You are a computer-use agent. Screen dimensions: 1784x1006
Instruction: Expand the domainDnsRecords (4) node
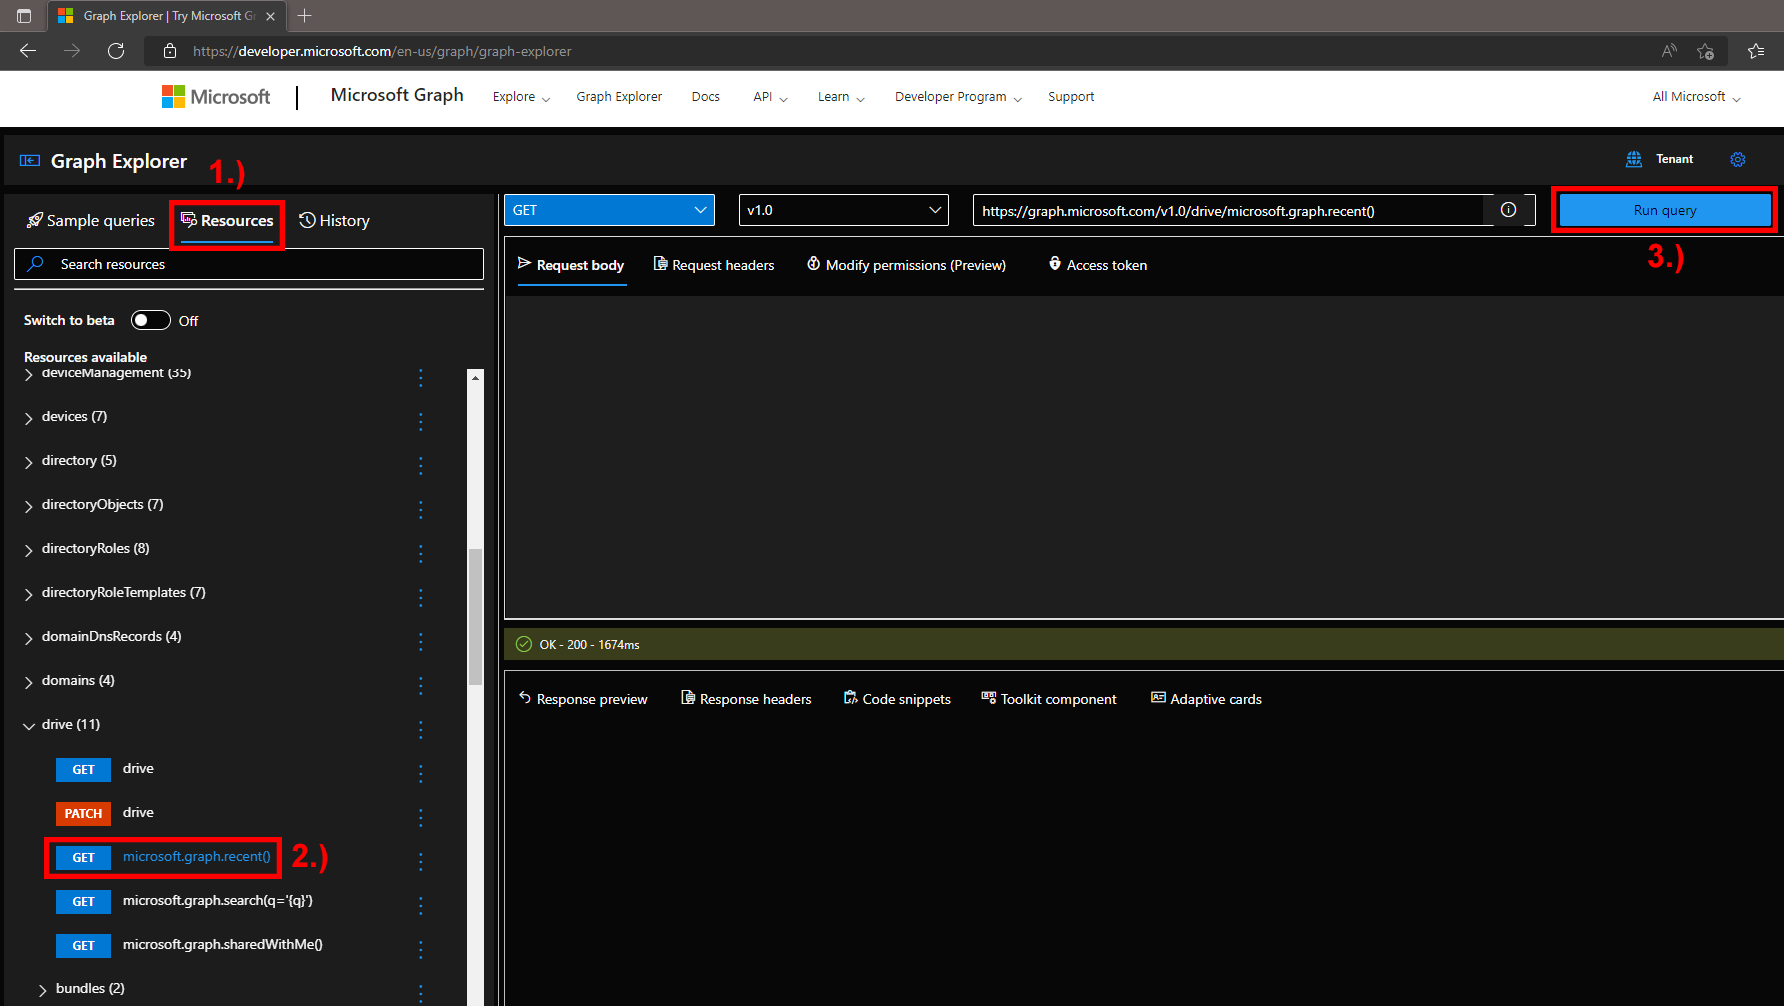(x=28, y=638)
